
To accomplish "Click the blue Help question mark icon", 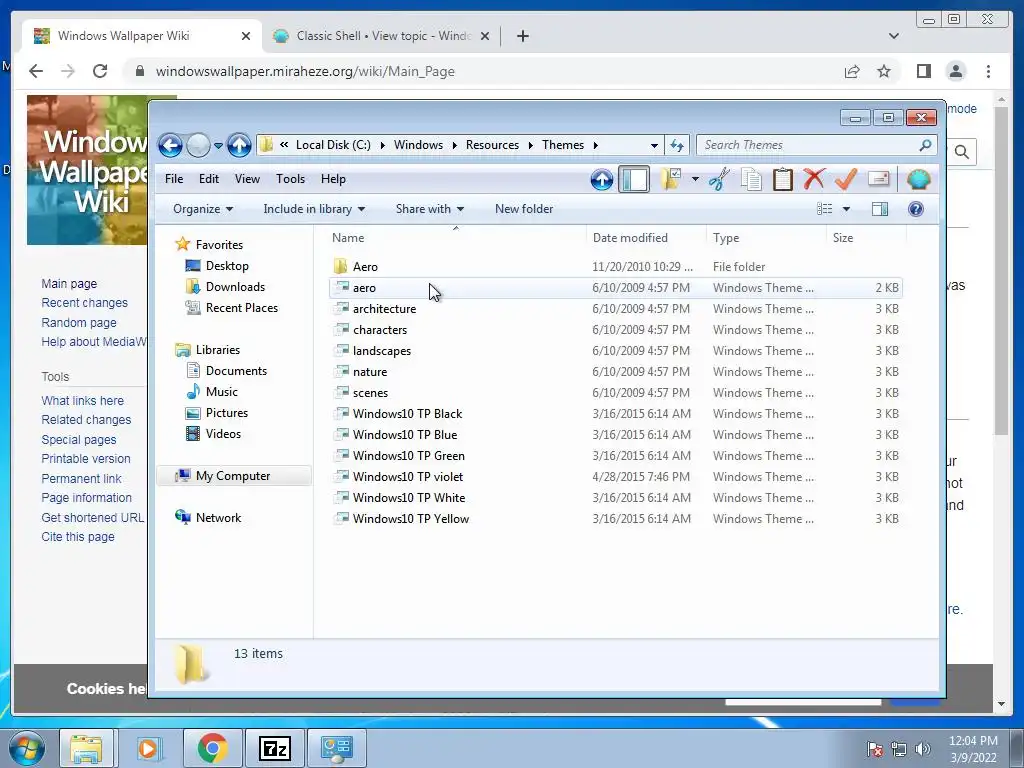I will (916, 209).
